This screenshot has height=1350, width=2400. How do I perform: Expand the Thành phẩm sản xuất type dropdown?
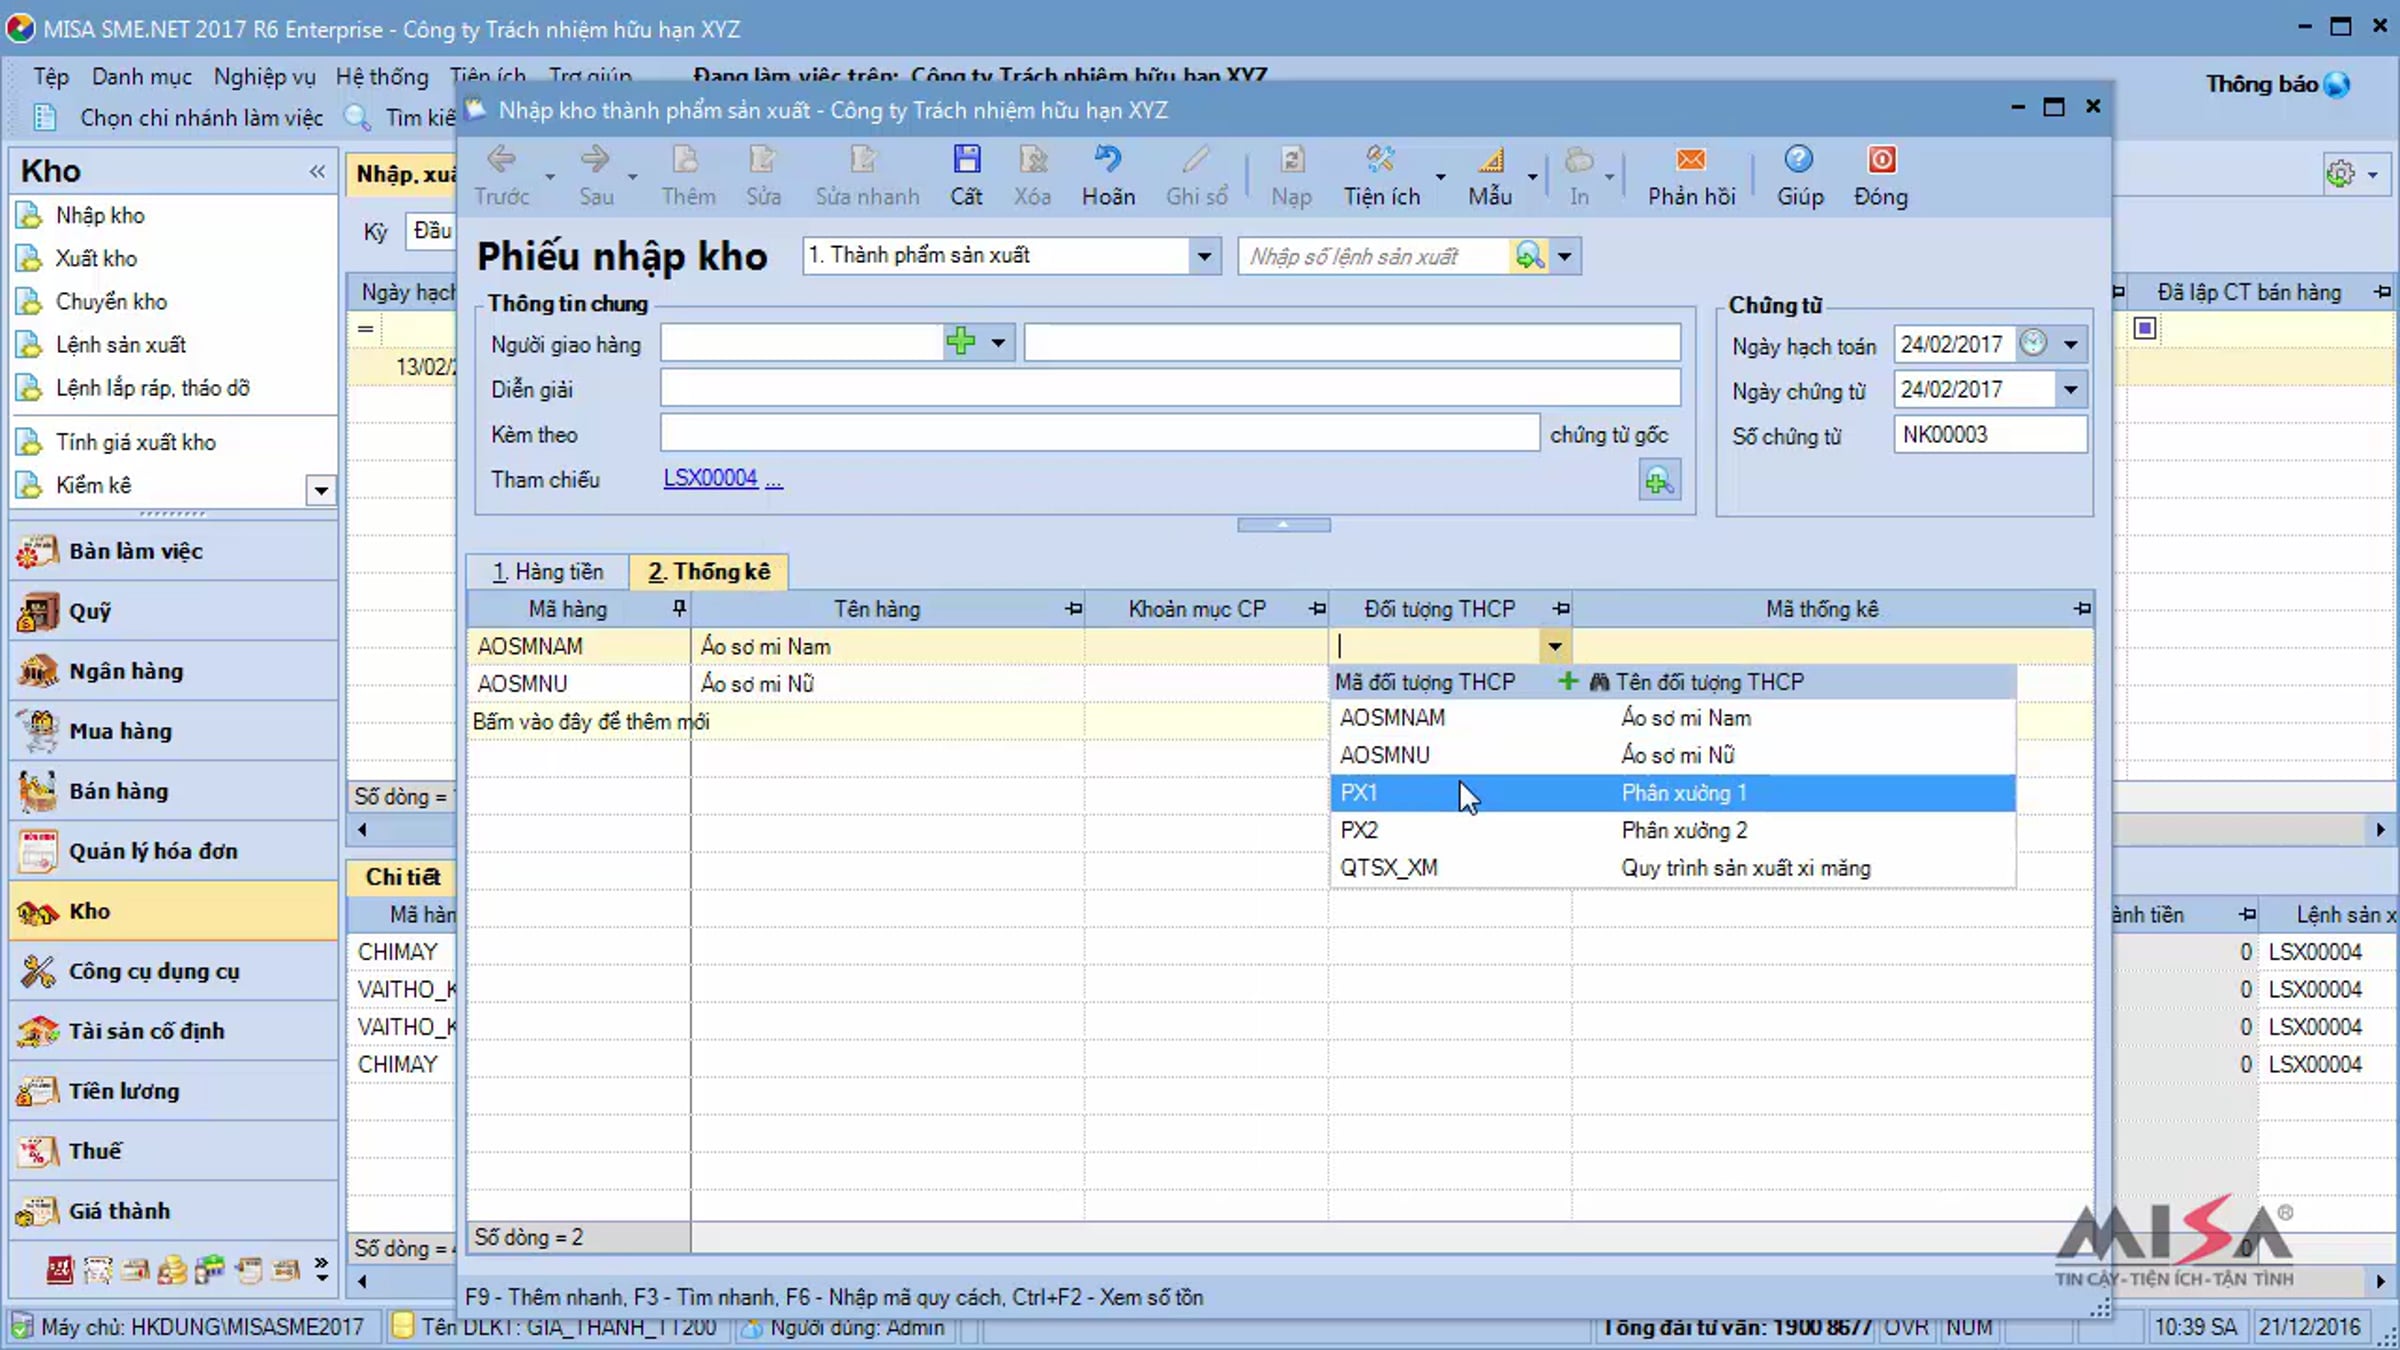coord(1204,256)
